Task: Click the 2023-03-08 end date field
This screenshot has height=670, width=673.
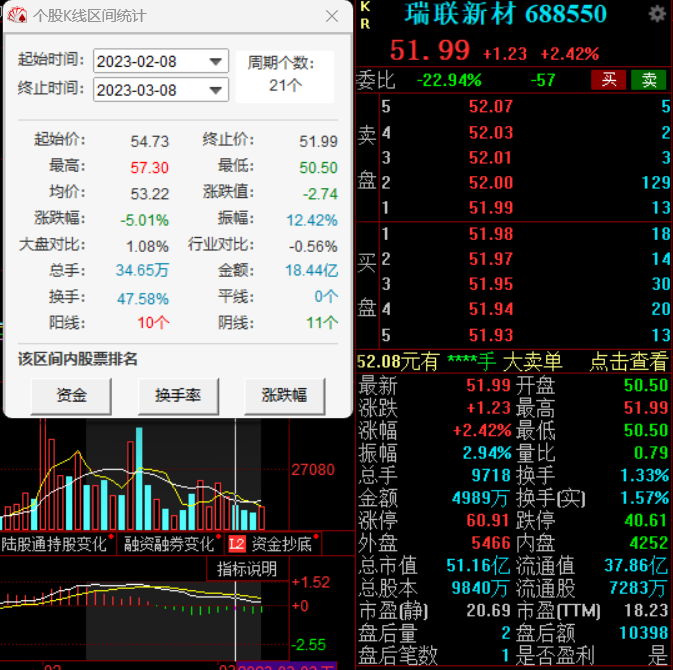Action: [x=148, y=91]
